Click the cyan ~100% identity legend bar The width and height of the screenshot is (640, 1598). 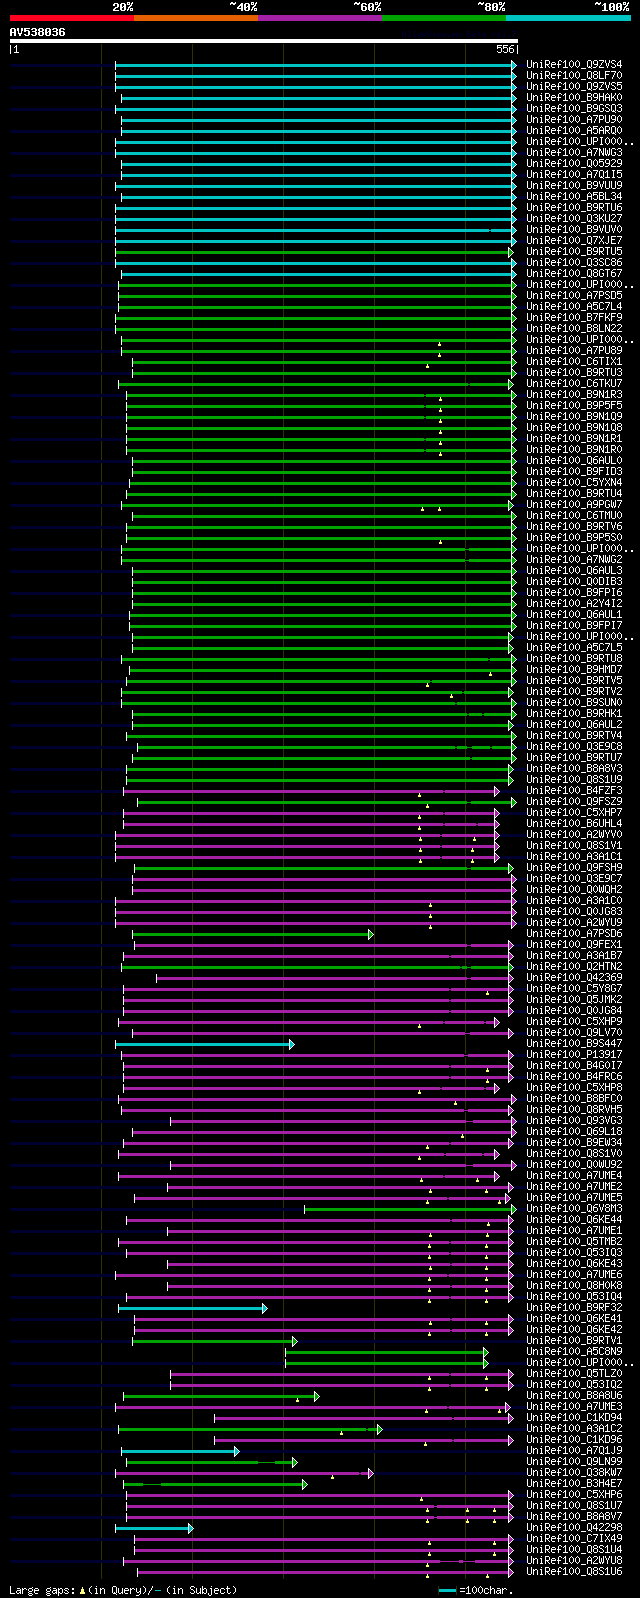click(x=568, y=18)
